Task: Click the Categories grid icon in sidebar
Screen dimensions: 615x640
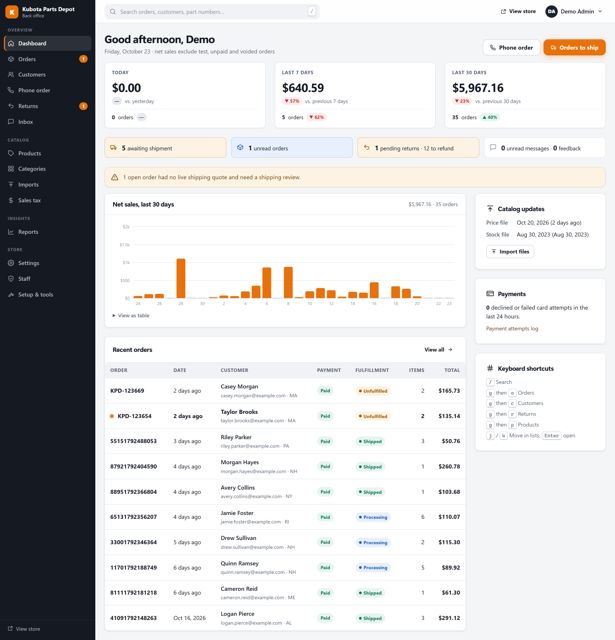Action: (11, 169)
